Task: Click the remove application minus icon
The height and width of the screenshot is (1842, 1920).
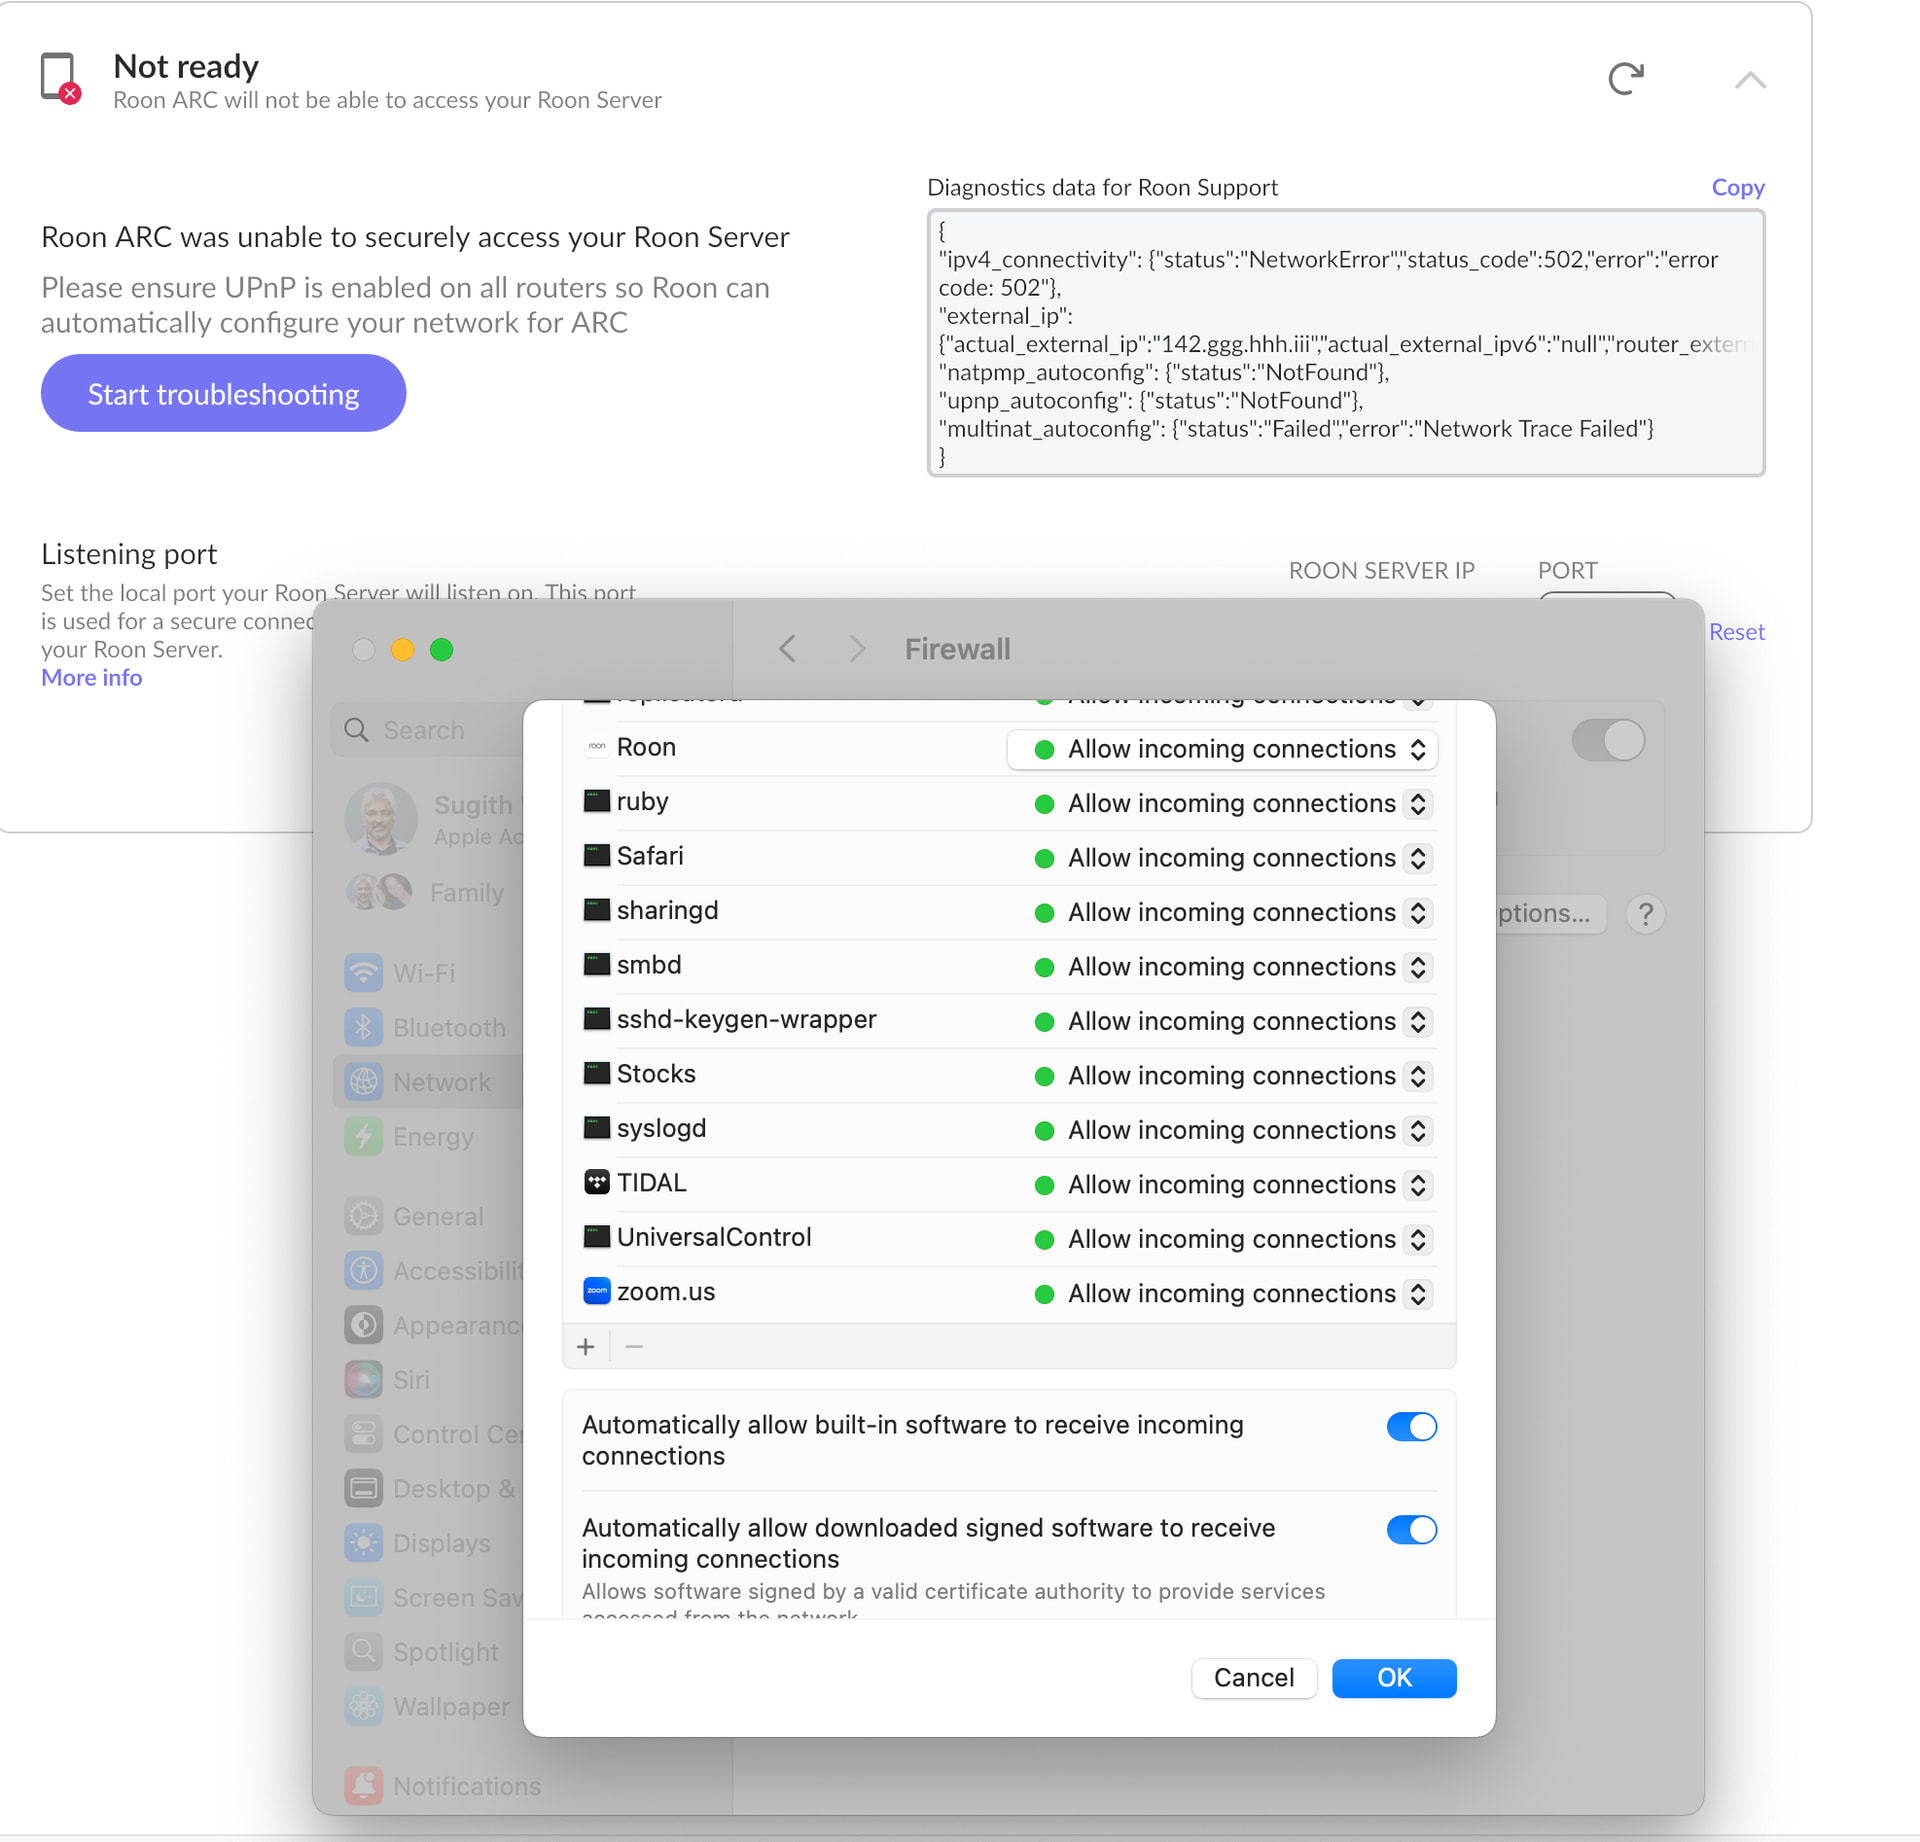Action: pos(634,1347)
